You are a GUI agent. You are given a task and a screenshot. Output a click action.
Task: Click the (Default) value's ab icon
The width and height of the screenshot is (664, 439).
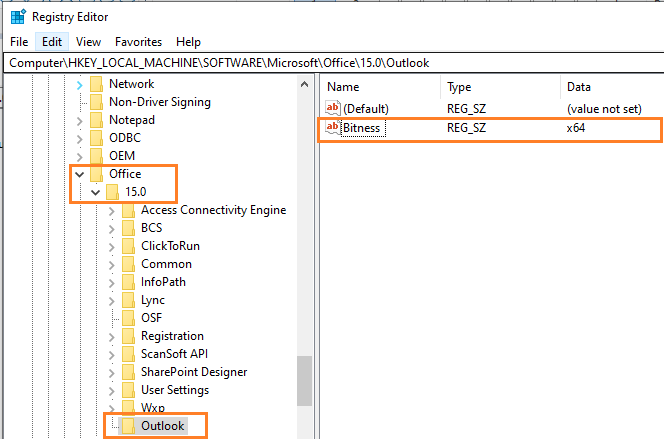pyautogui.click(x=333, y=108)
